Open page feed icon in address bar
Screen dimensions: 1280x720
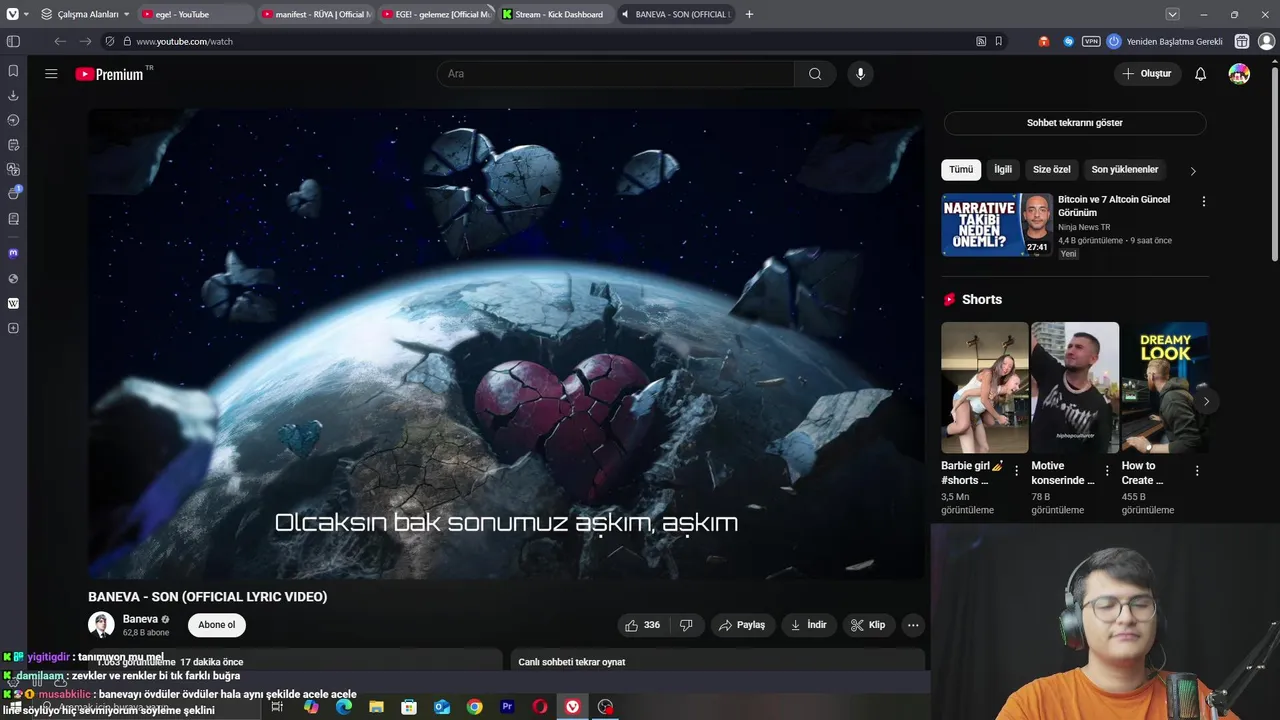(x=981, y=41)
